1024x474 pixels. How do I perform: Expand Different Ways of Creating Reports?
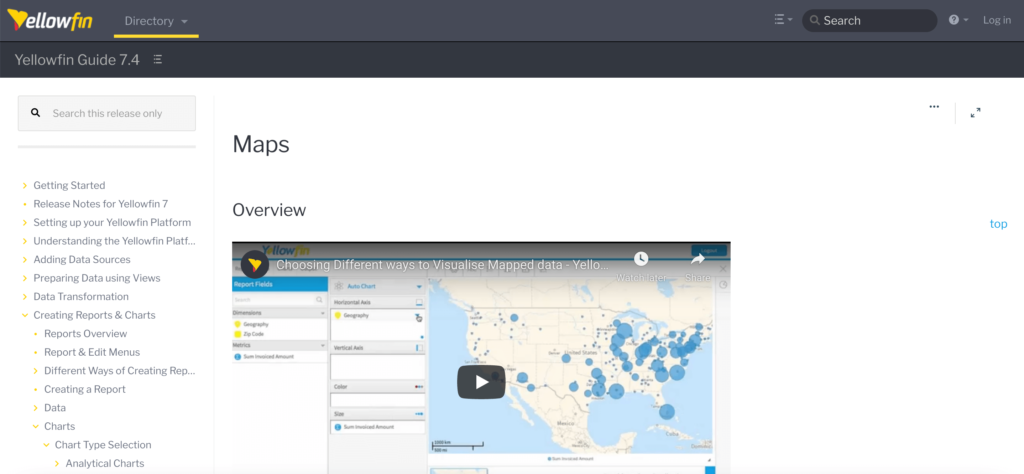pos(35,371)
